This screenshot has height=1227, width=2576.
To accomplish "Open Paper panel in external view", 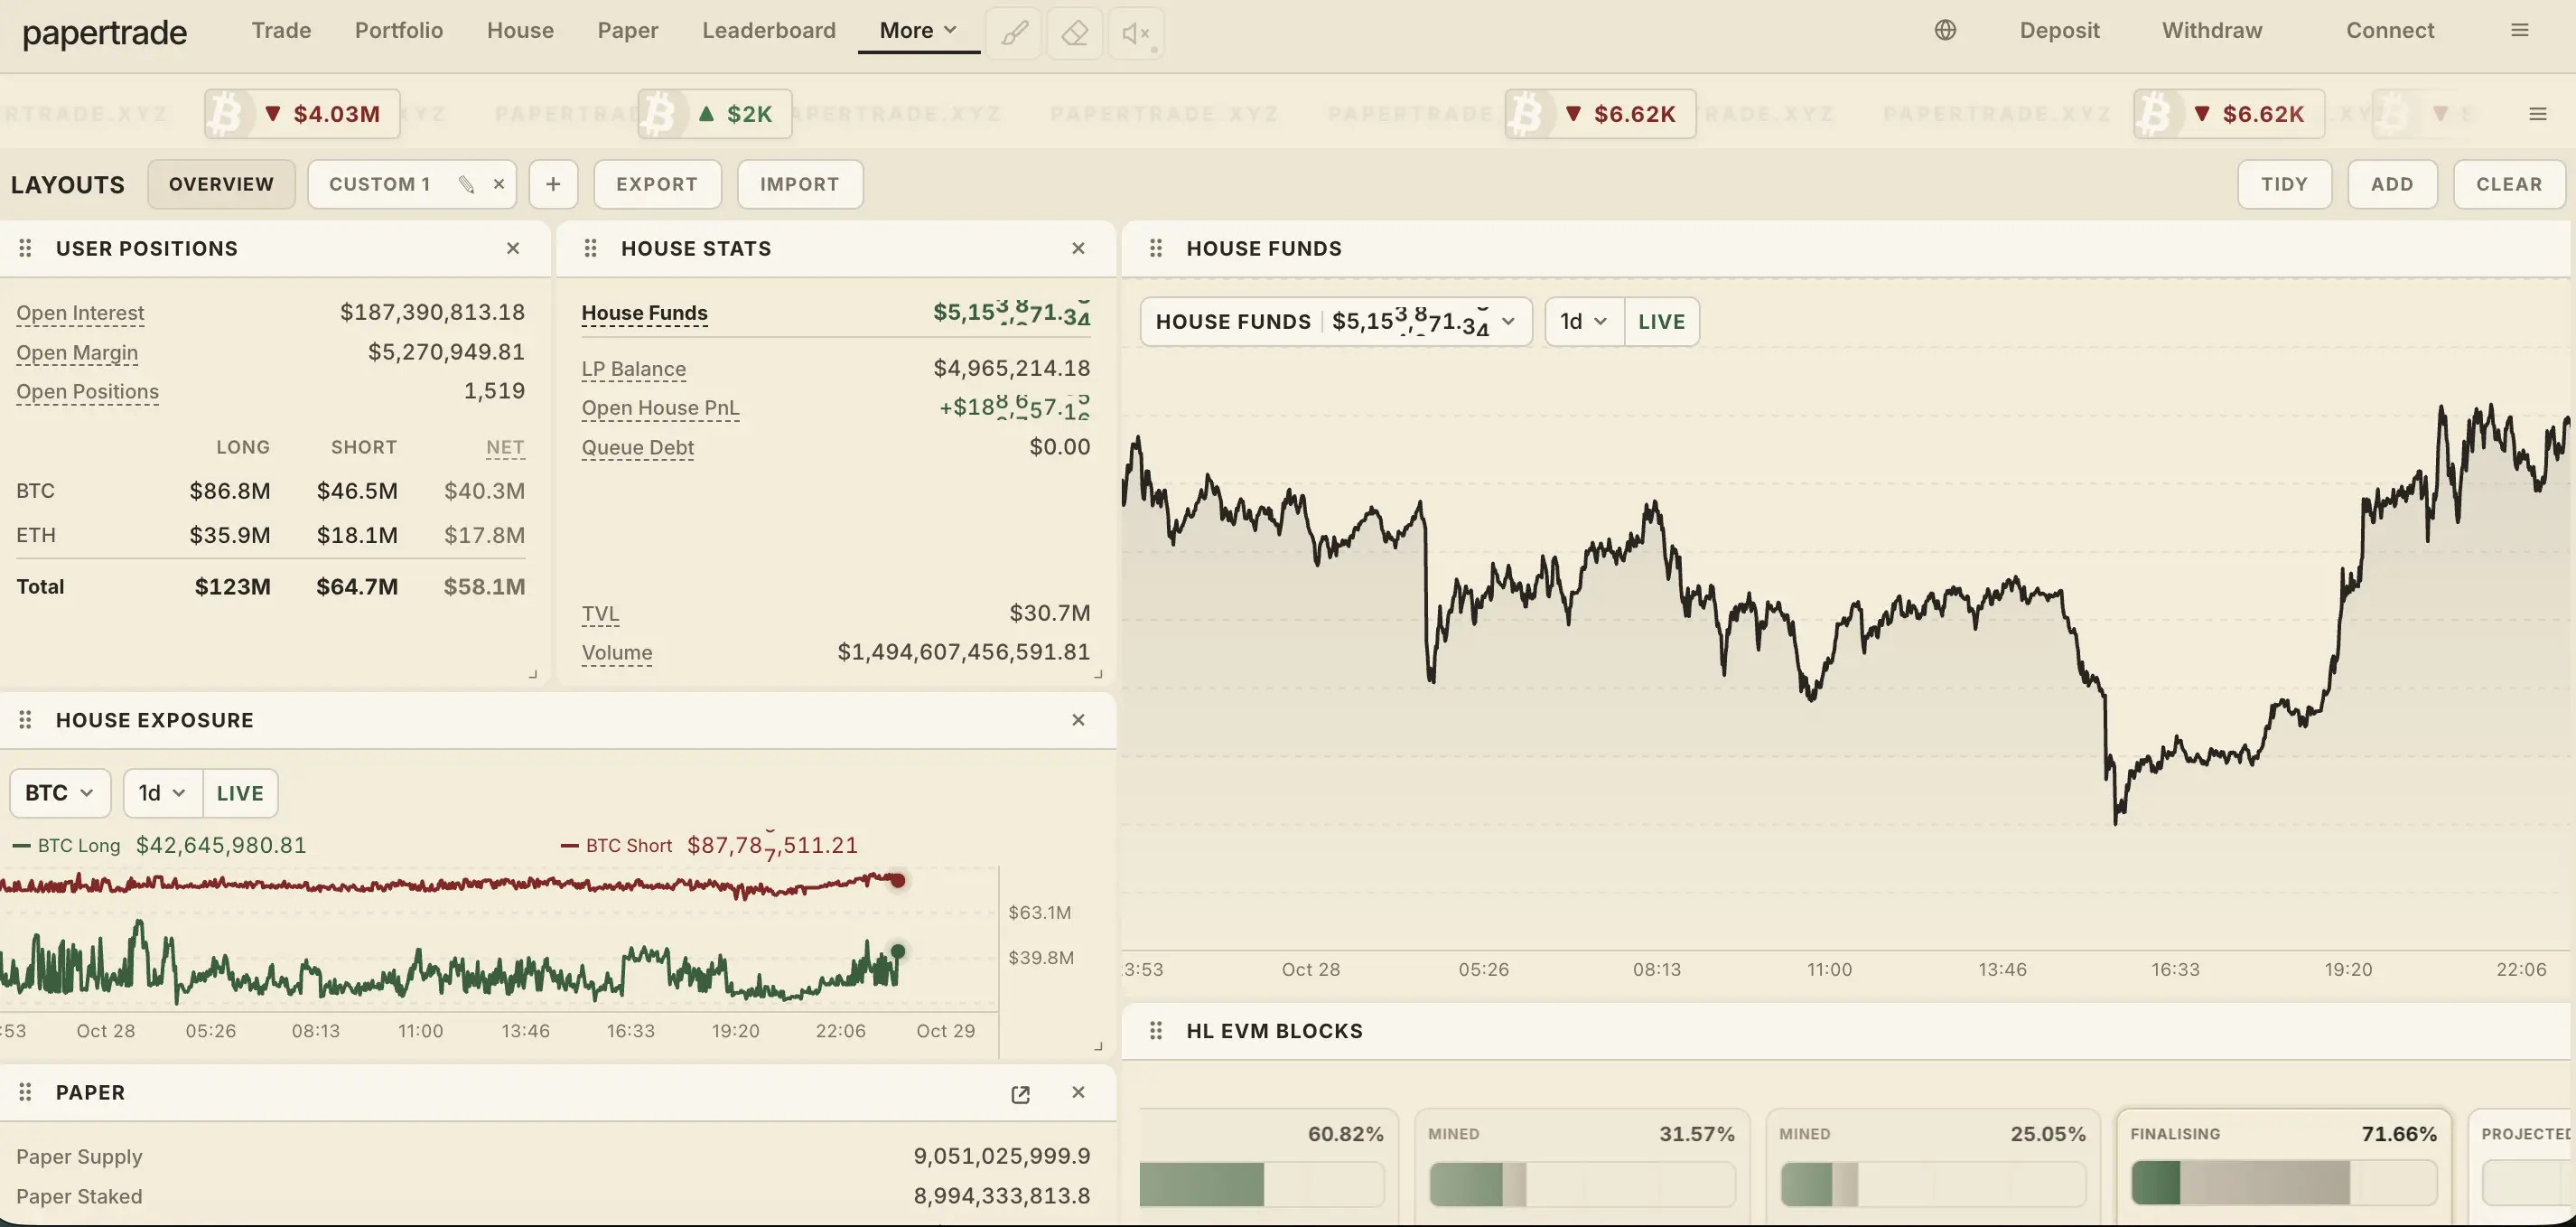I will click(1020, 1094).
